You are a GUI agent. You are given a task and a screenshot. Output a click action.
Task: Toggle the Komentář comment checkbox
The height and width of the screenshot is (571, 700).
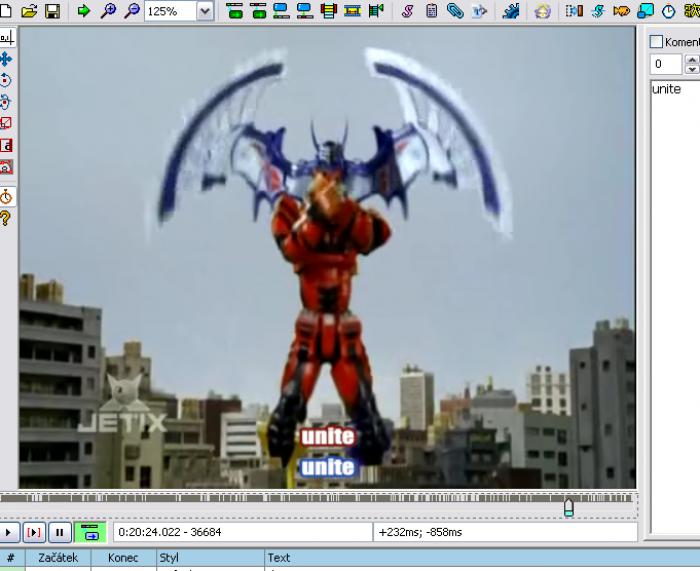pos(656,42)
